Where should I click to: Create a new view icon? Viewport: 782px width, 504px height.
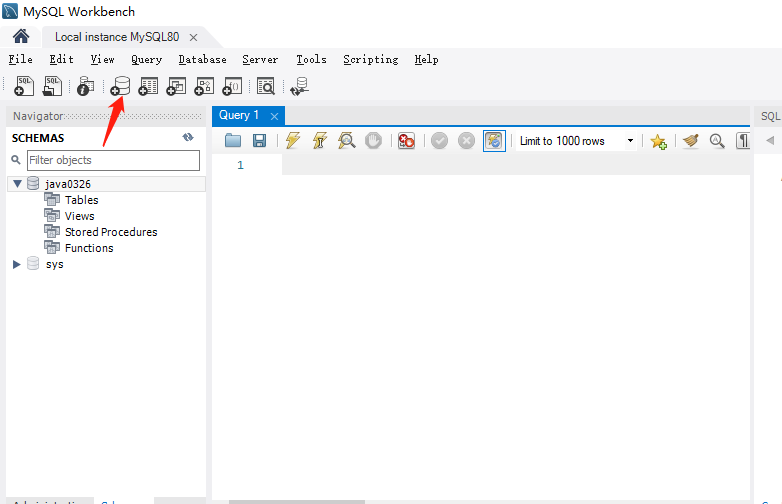click(x=176, y=86)
